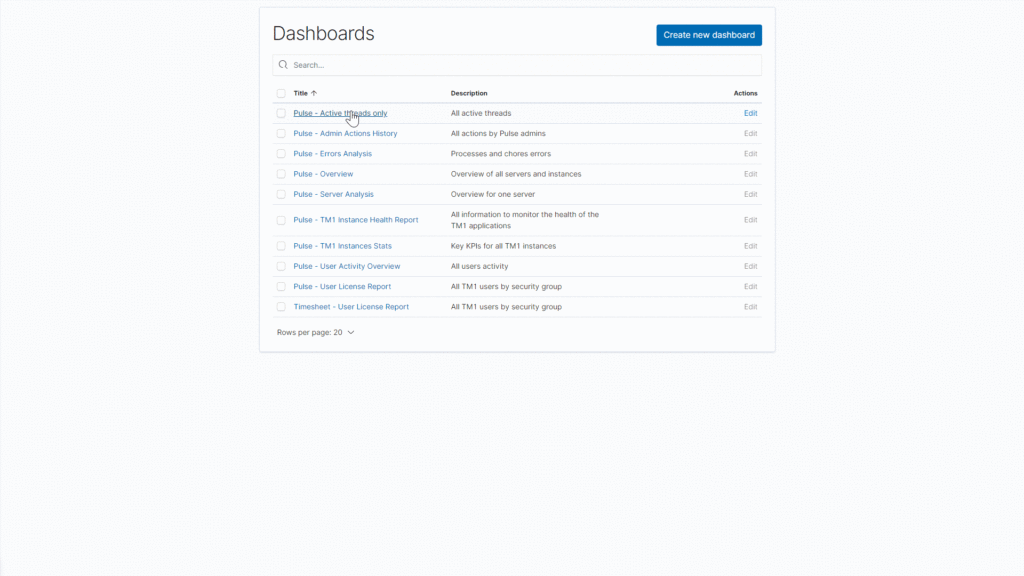This screenshot has height=576, width=1024.
Task: Select checkbox for Pulse - Errors Analysis
Action: click(x=281, y=154)
